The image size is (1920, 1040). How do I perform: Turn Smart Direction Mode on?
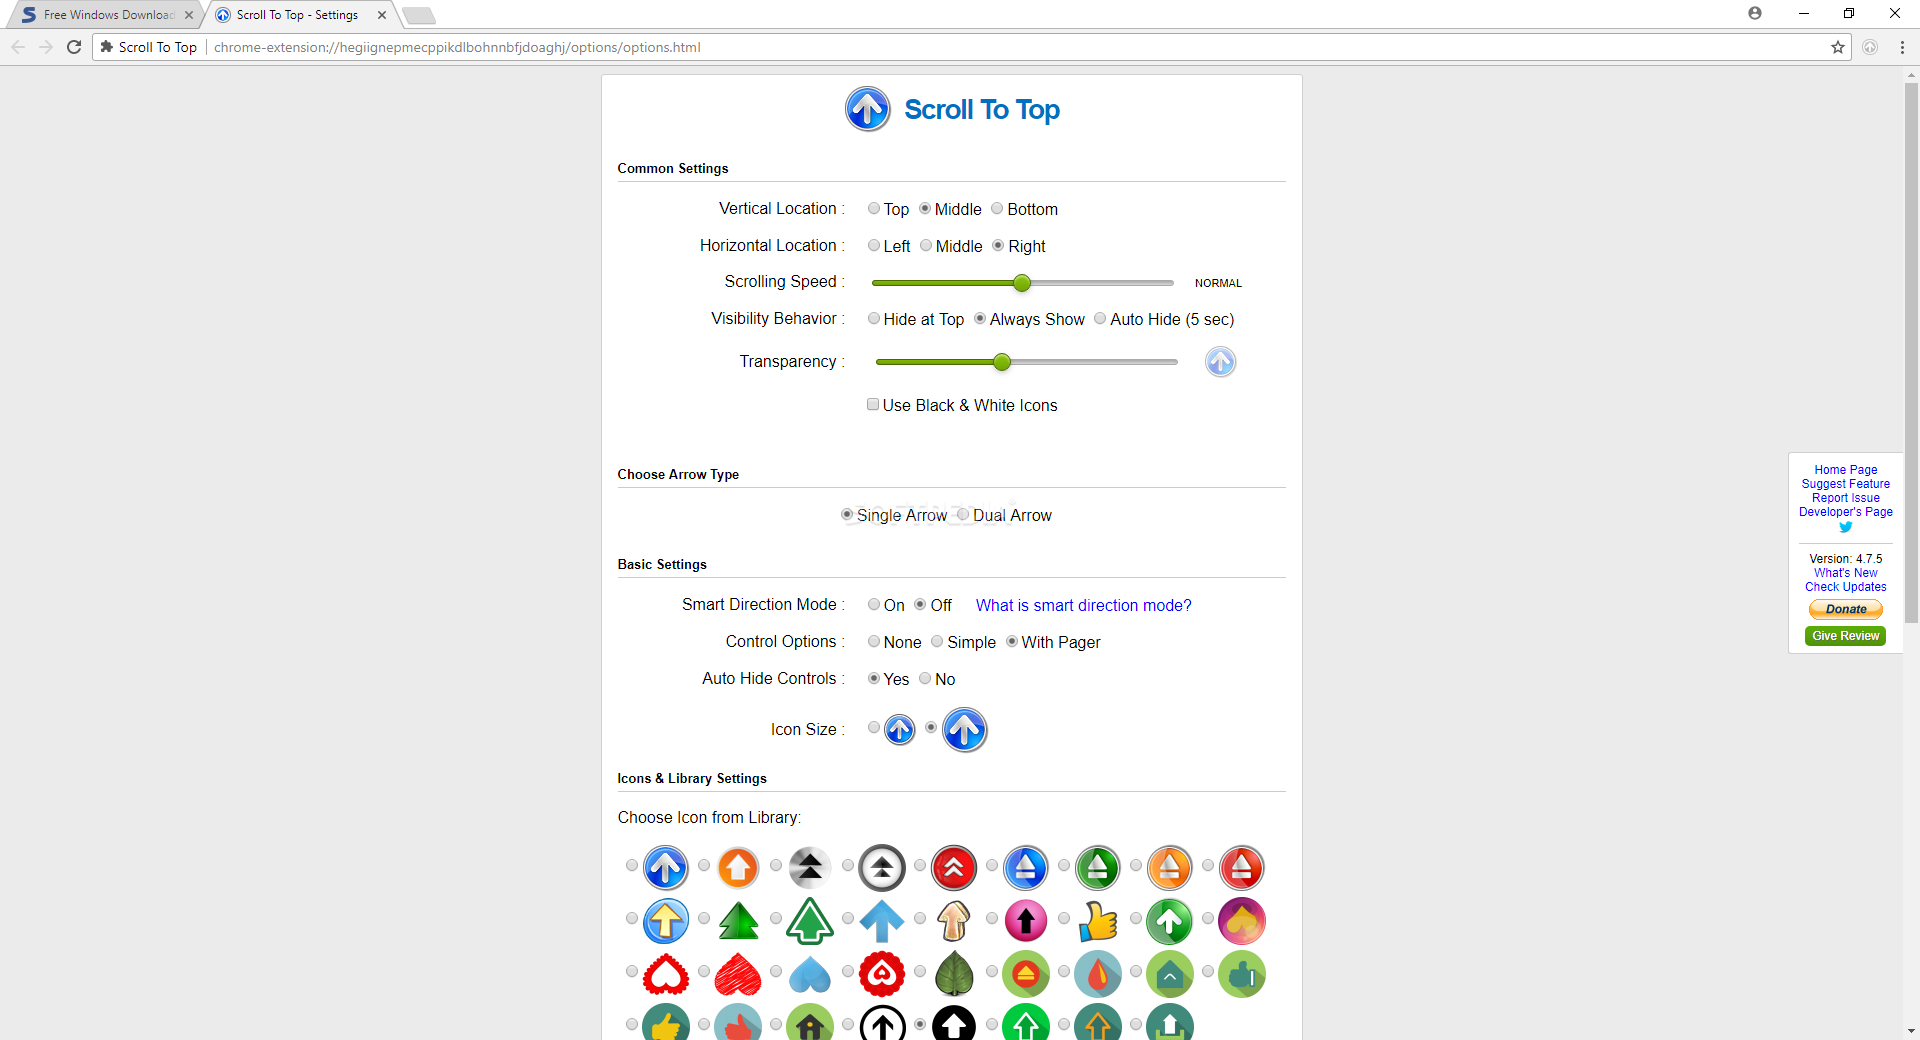click(873, 604)
